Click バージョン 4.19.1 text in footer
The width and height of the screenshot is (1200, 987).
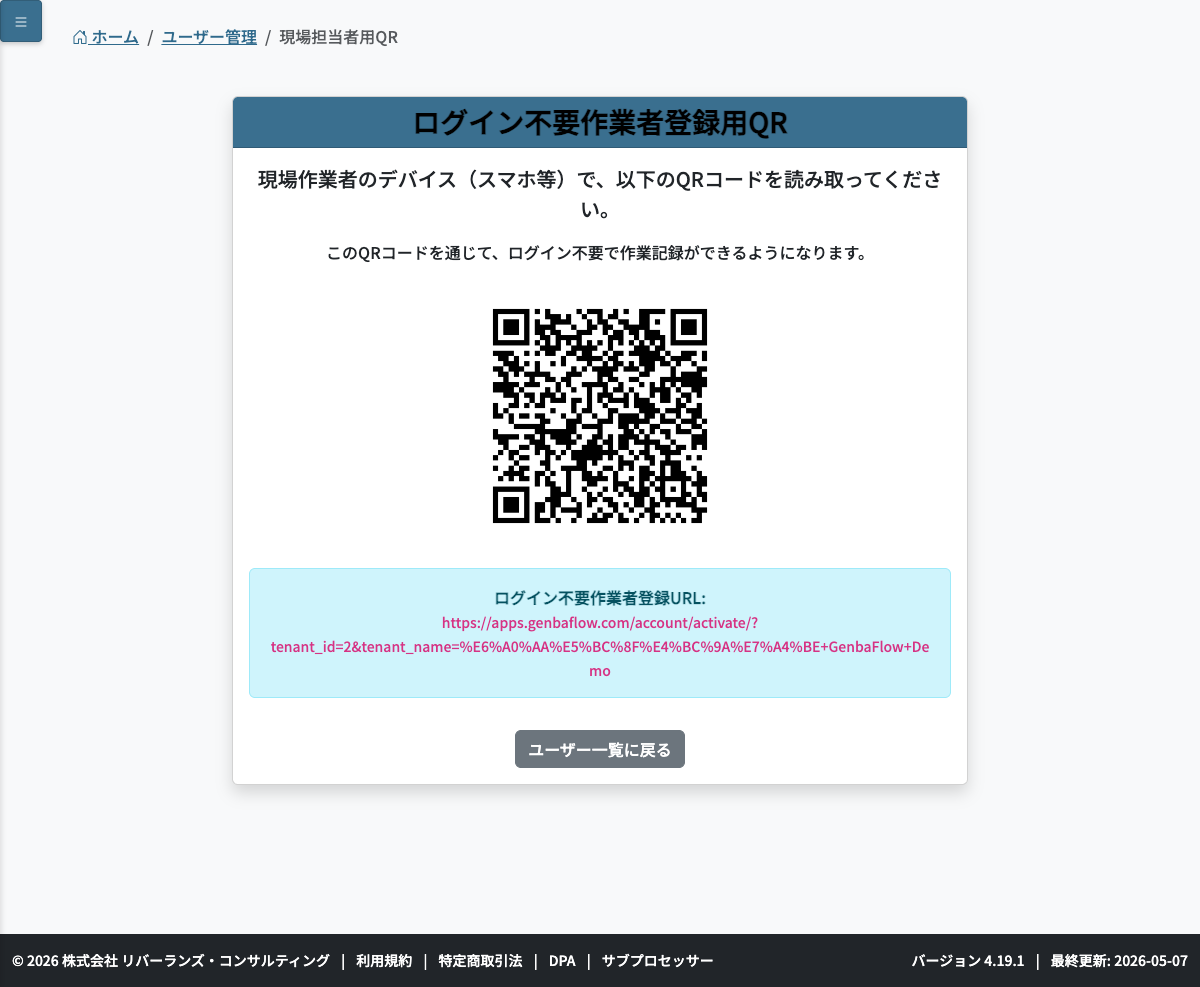[x=968, y=961]
